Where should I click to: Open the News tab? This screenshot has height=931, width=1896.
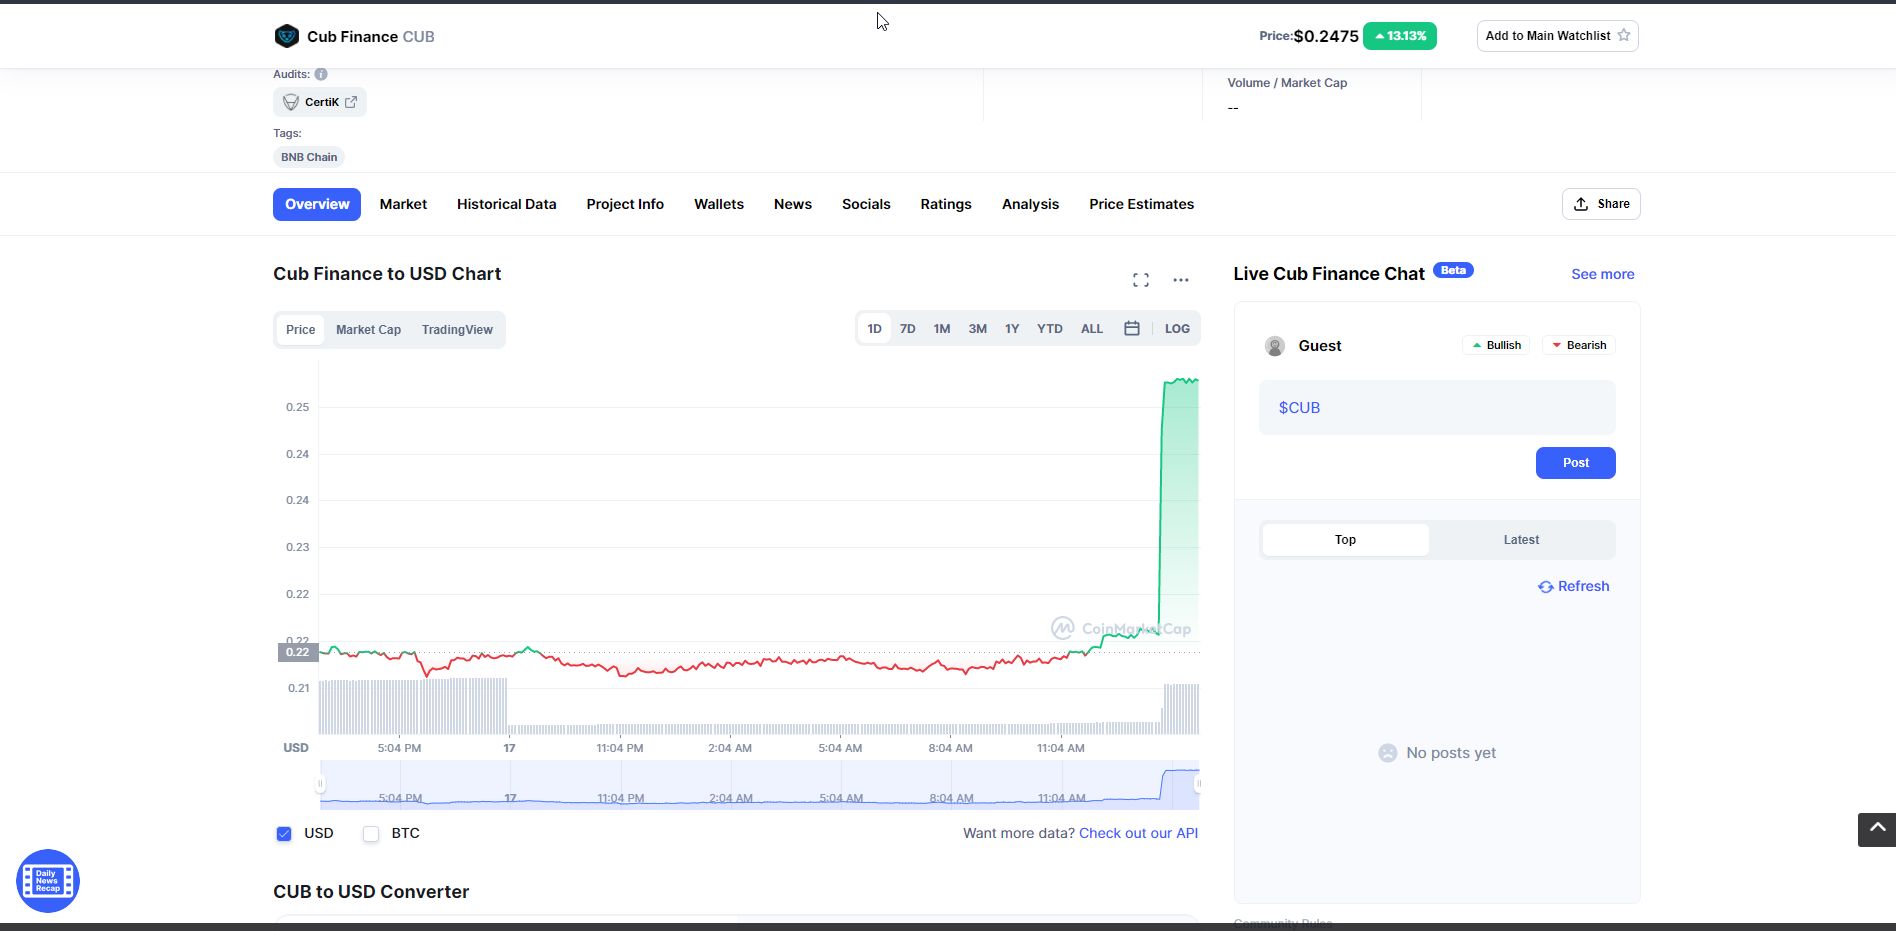793,204
